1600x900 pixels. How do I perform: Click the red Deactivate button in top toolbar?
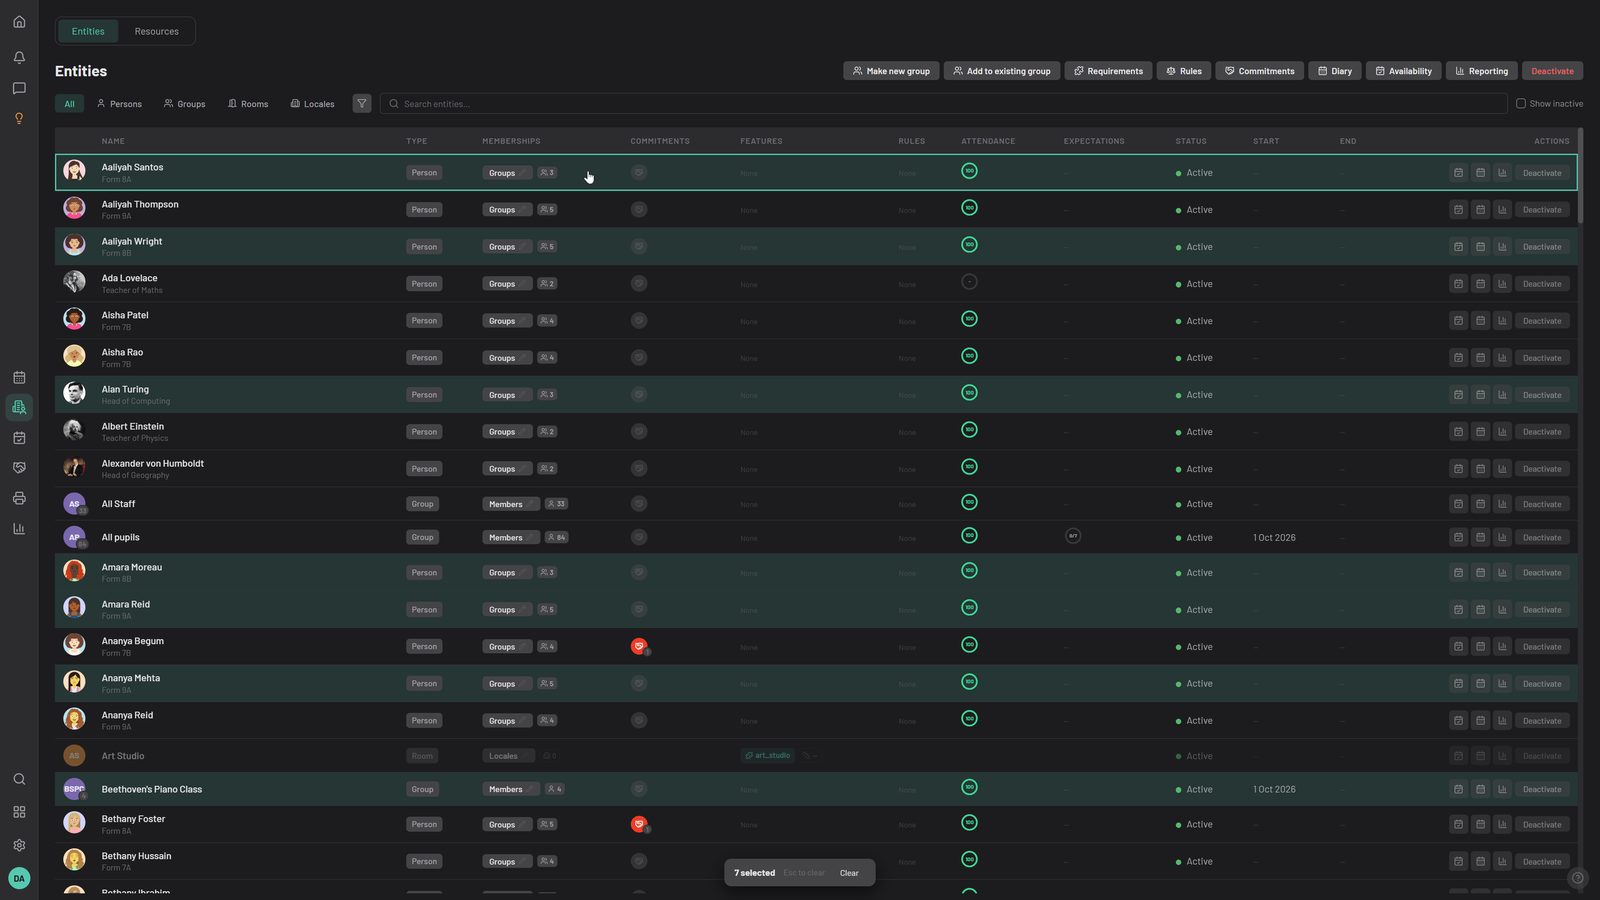click(1552, 71)
